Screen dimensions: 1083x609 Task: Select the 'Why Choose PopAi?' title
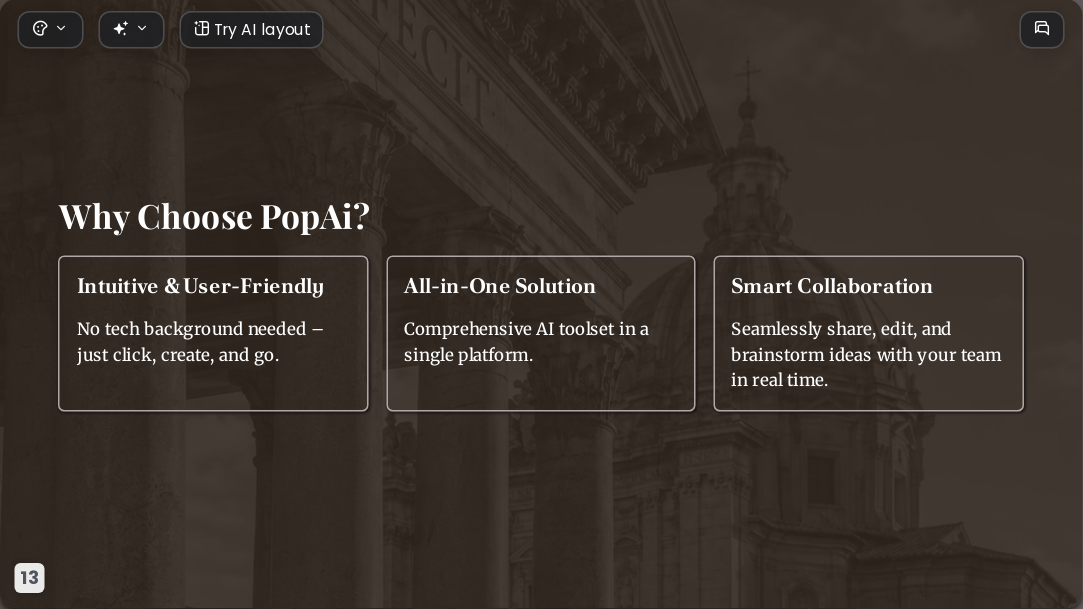click(214, 217)
